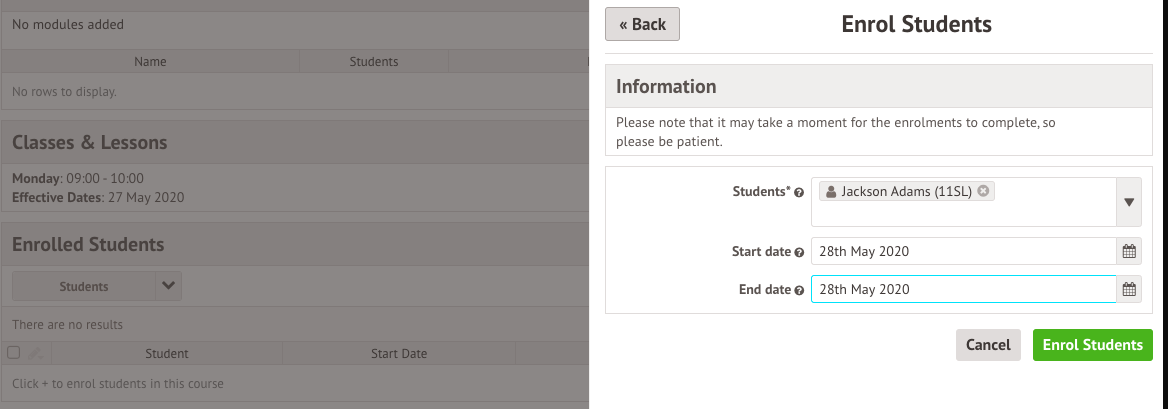Viewport: 1168px width, 409px height.
Task: Click the help icon beside End date
Action: coord(799,290)
